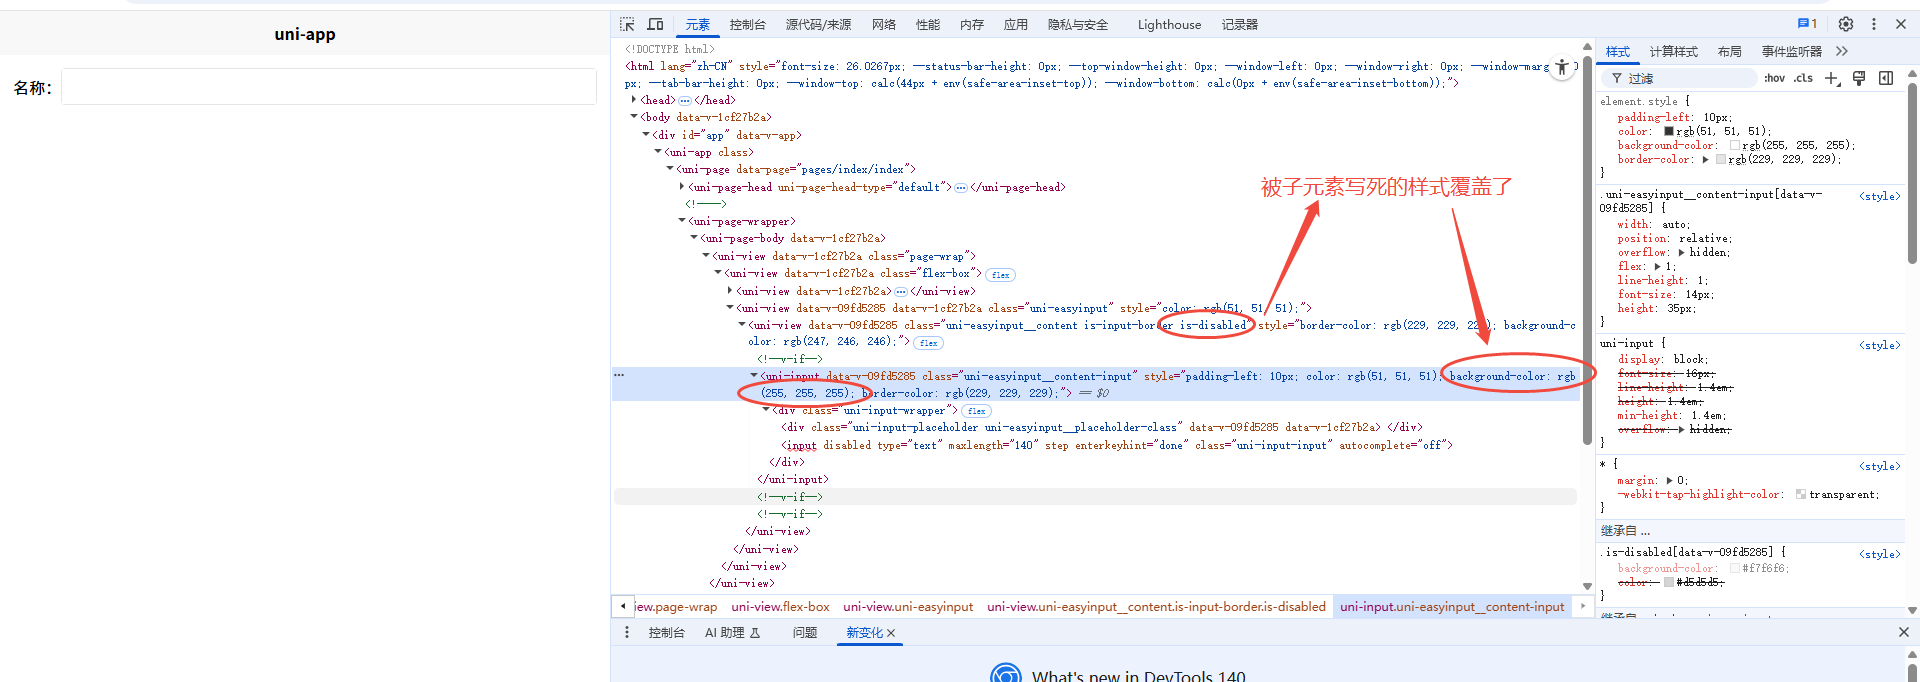1920x682 pixels.
Task: Toggle the device toolbar emulation icon
Action: point(655,24)
